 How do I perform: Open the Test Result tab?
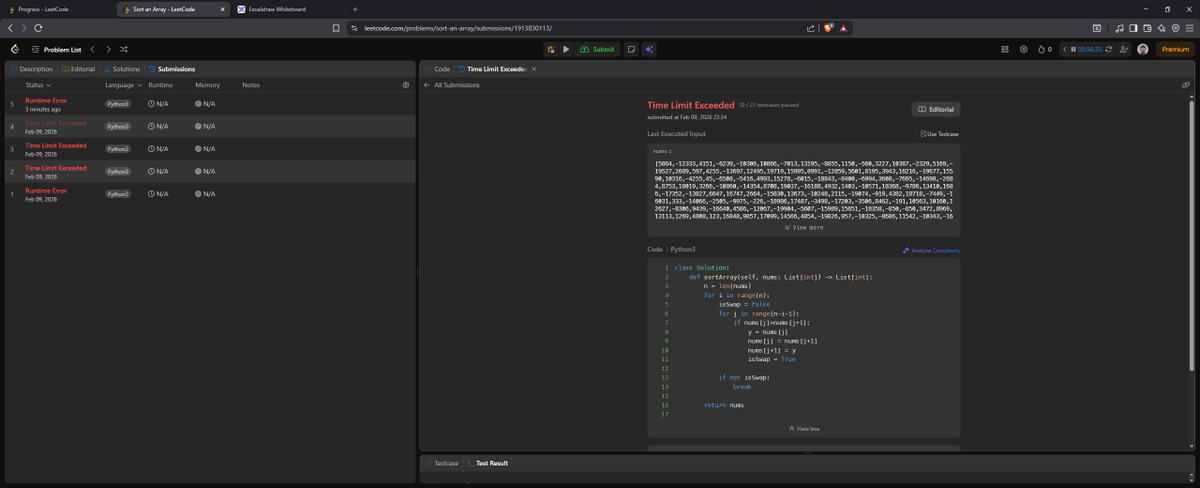[488, 463]
